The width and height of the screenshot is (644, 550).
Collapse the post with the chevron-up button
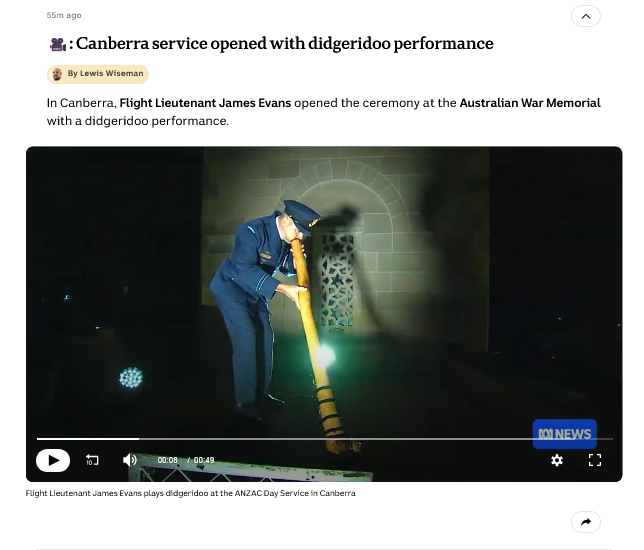[586, 16]
